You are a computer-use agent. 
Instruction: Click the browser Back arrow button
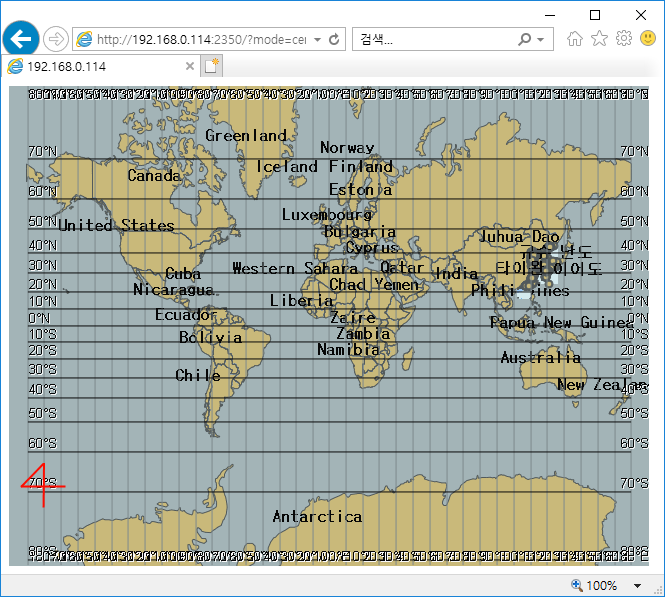(x=20, y=39)
